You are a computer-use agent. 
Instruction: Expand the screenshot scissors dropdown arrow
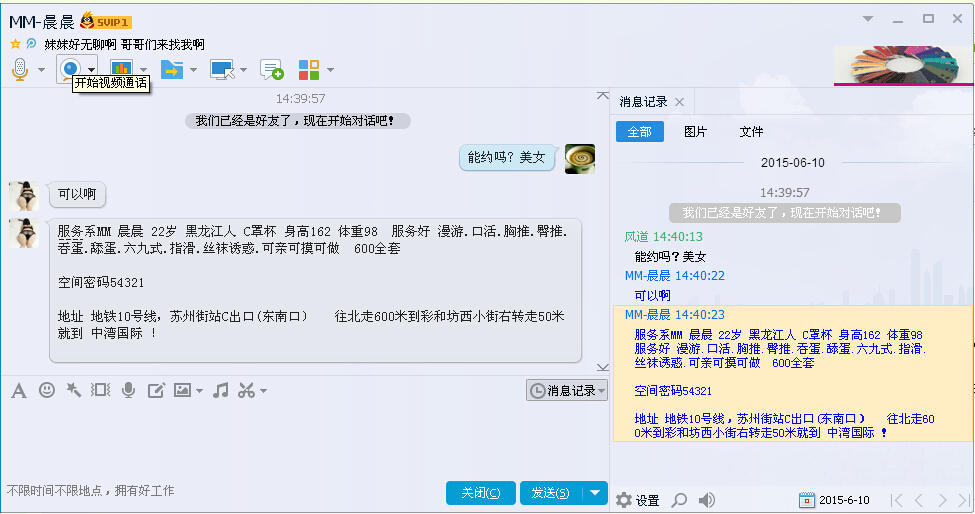(263, 391)
